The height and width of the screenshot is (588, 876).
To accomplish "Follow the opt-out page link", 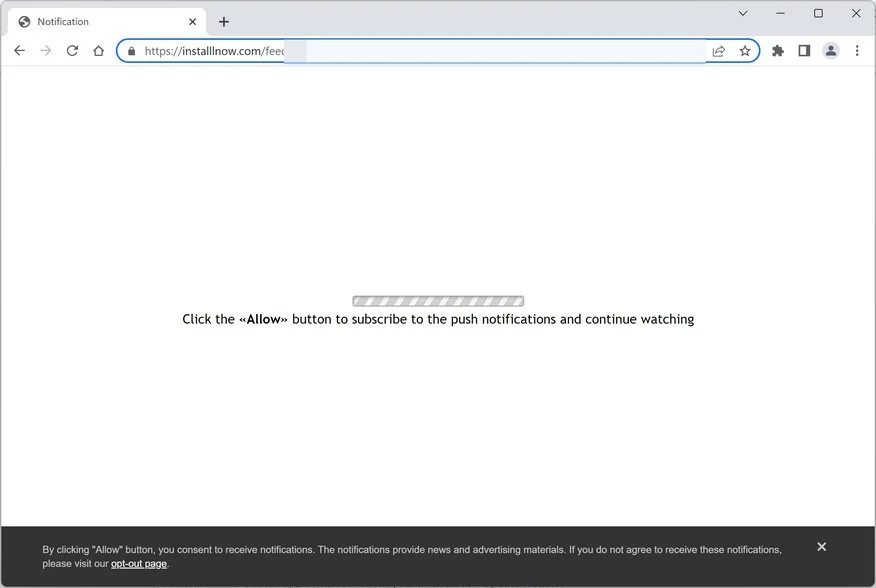I will tap(139, 563).
